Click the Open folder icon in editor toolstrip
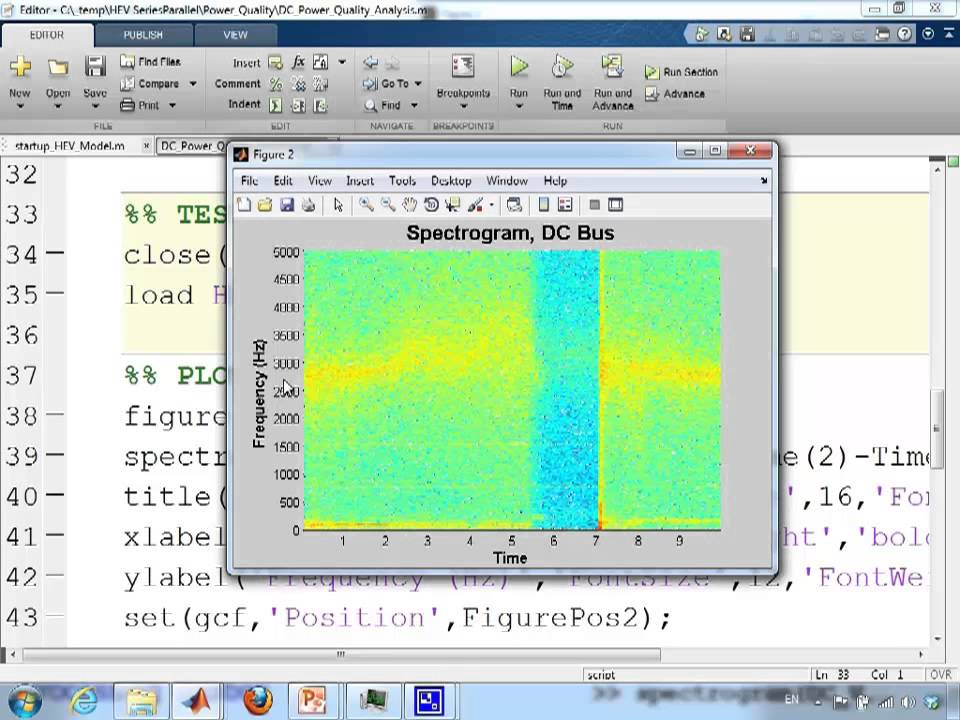960x720 pixels. point(58,67)
